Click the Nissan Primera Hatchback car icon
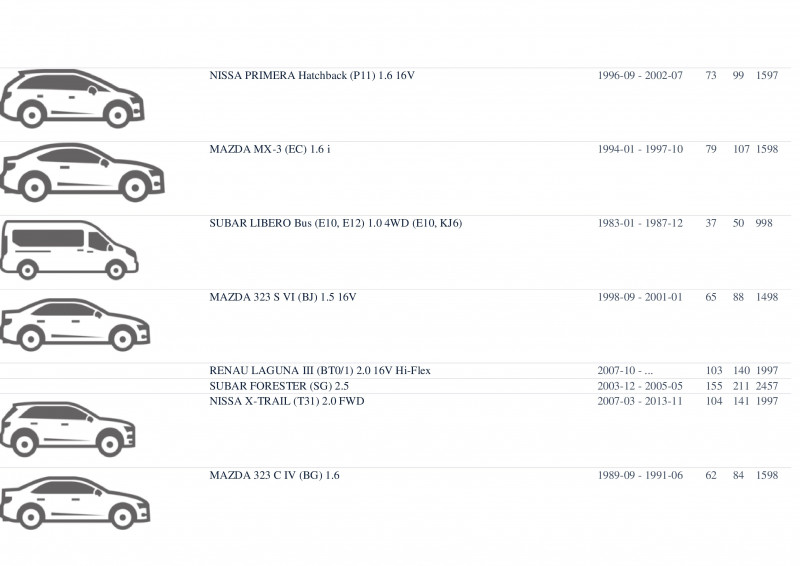The width and height of the screenshot is (800, 566). click(72, 99)
